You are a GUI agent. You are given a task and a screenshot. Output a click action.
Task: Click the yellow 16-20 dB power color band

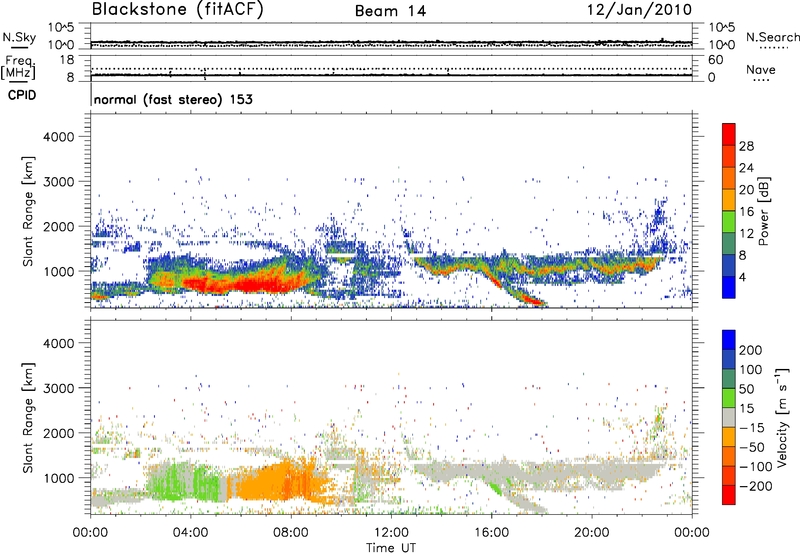coord(729,199)
